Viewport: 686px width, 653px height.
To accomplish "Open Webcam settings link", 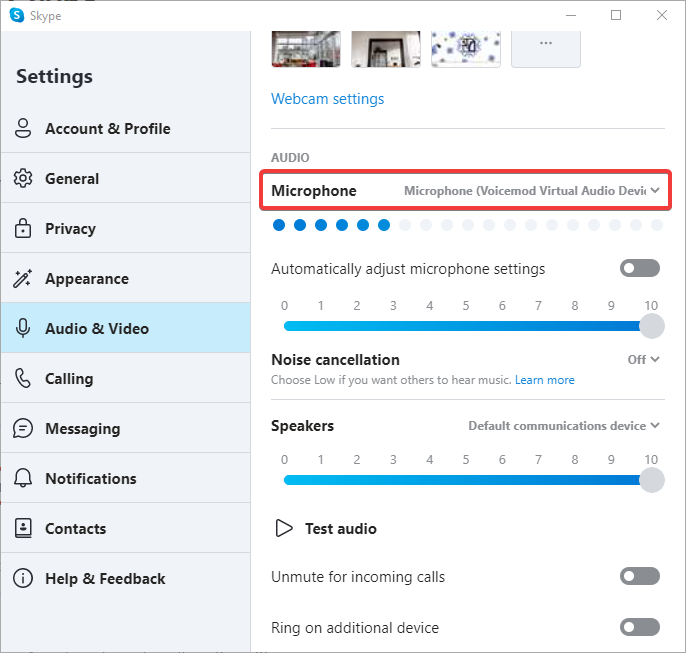I will pos(327,99).
